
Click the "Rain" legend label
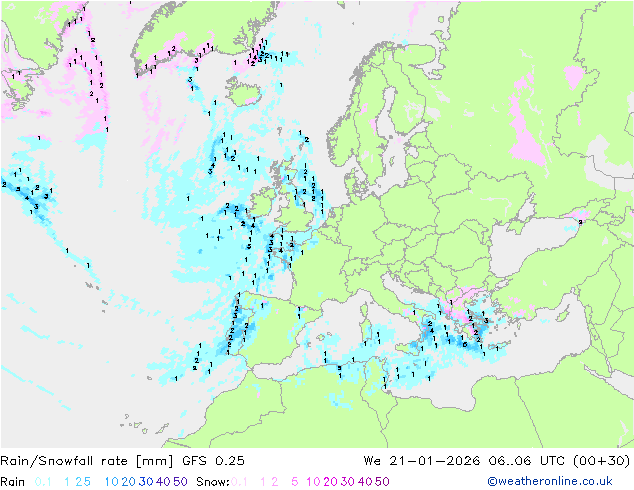point(13,482)
